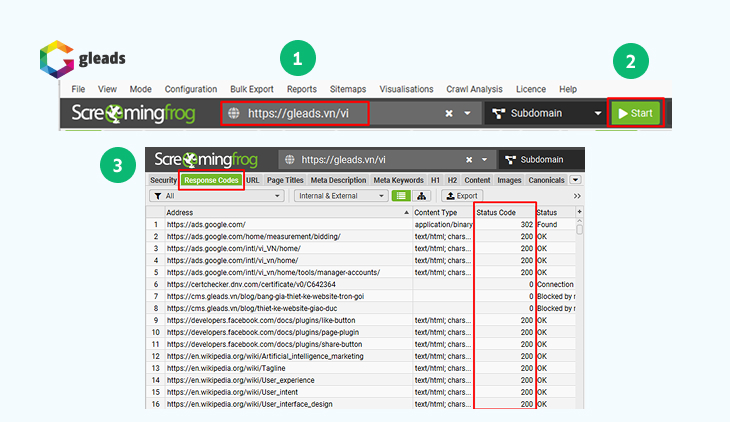Open the Configuration menu
Image resolution: width=730 pixels, height=422 pixels.
pyautogui.click(x=191, y=89)
